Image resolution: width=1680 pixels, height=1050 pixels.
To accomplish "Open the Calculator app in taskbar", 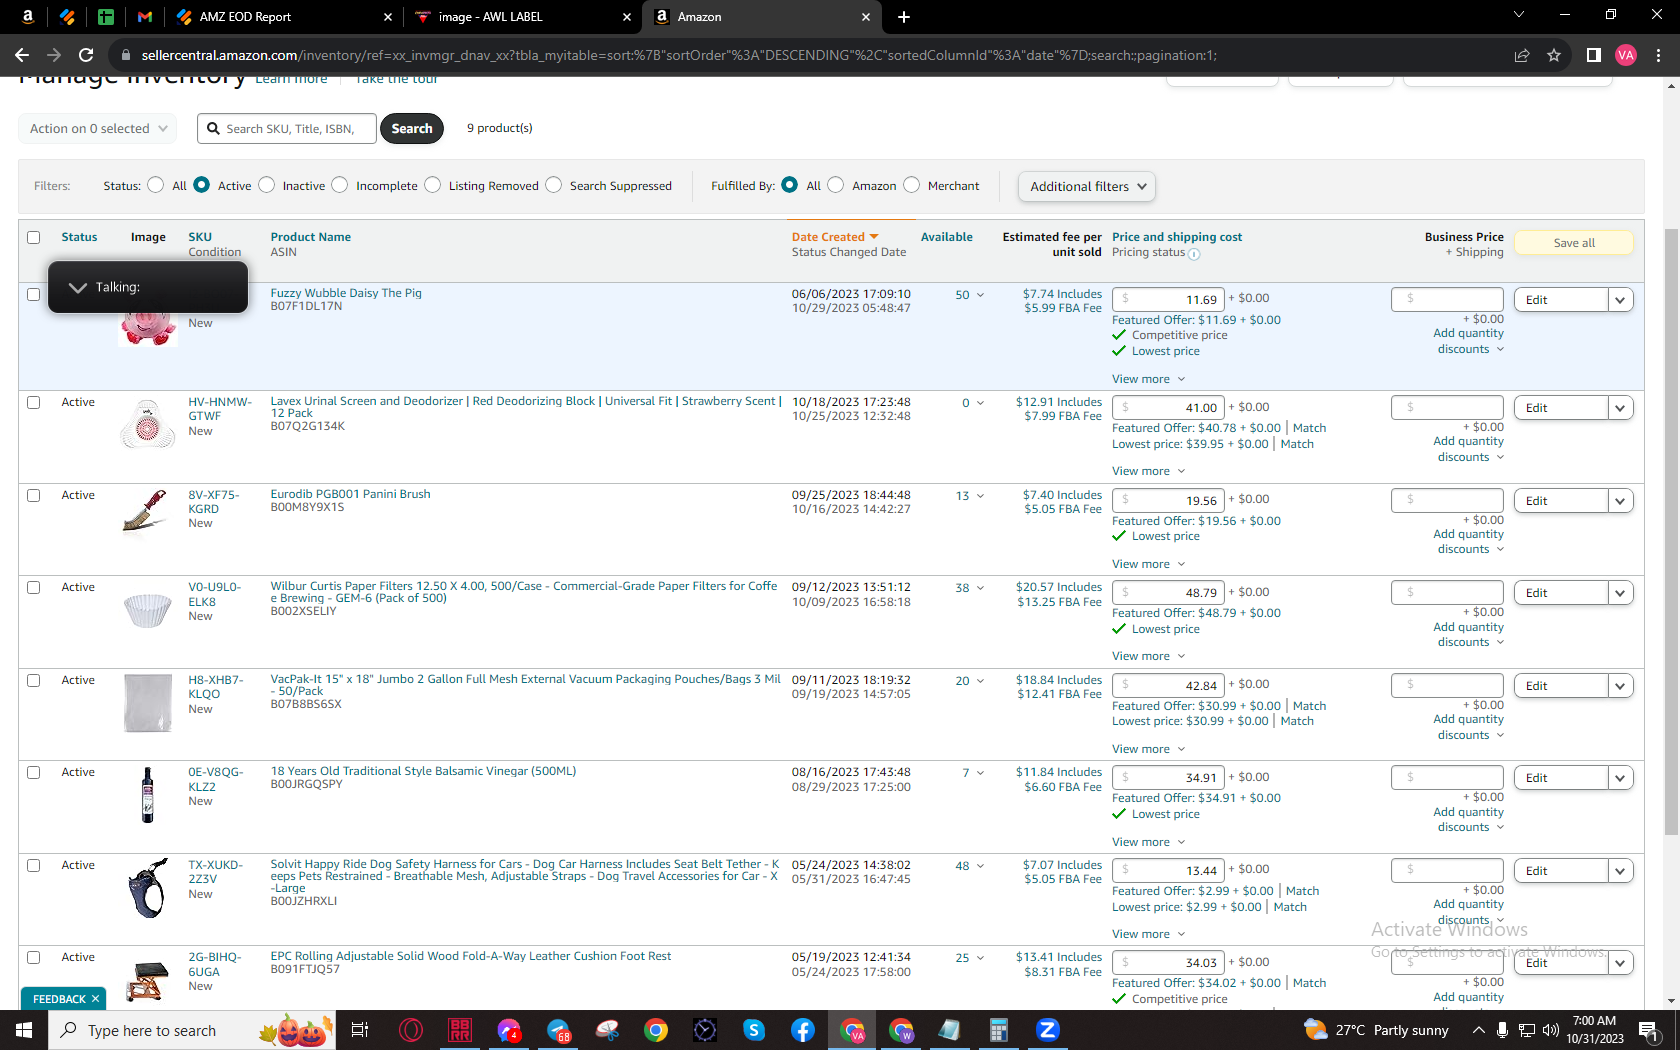I will pyautogui.click(x=999, y=1030).
